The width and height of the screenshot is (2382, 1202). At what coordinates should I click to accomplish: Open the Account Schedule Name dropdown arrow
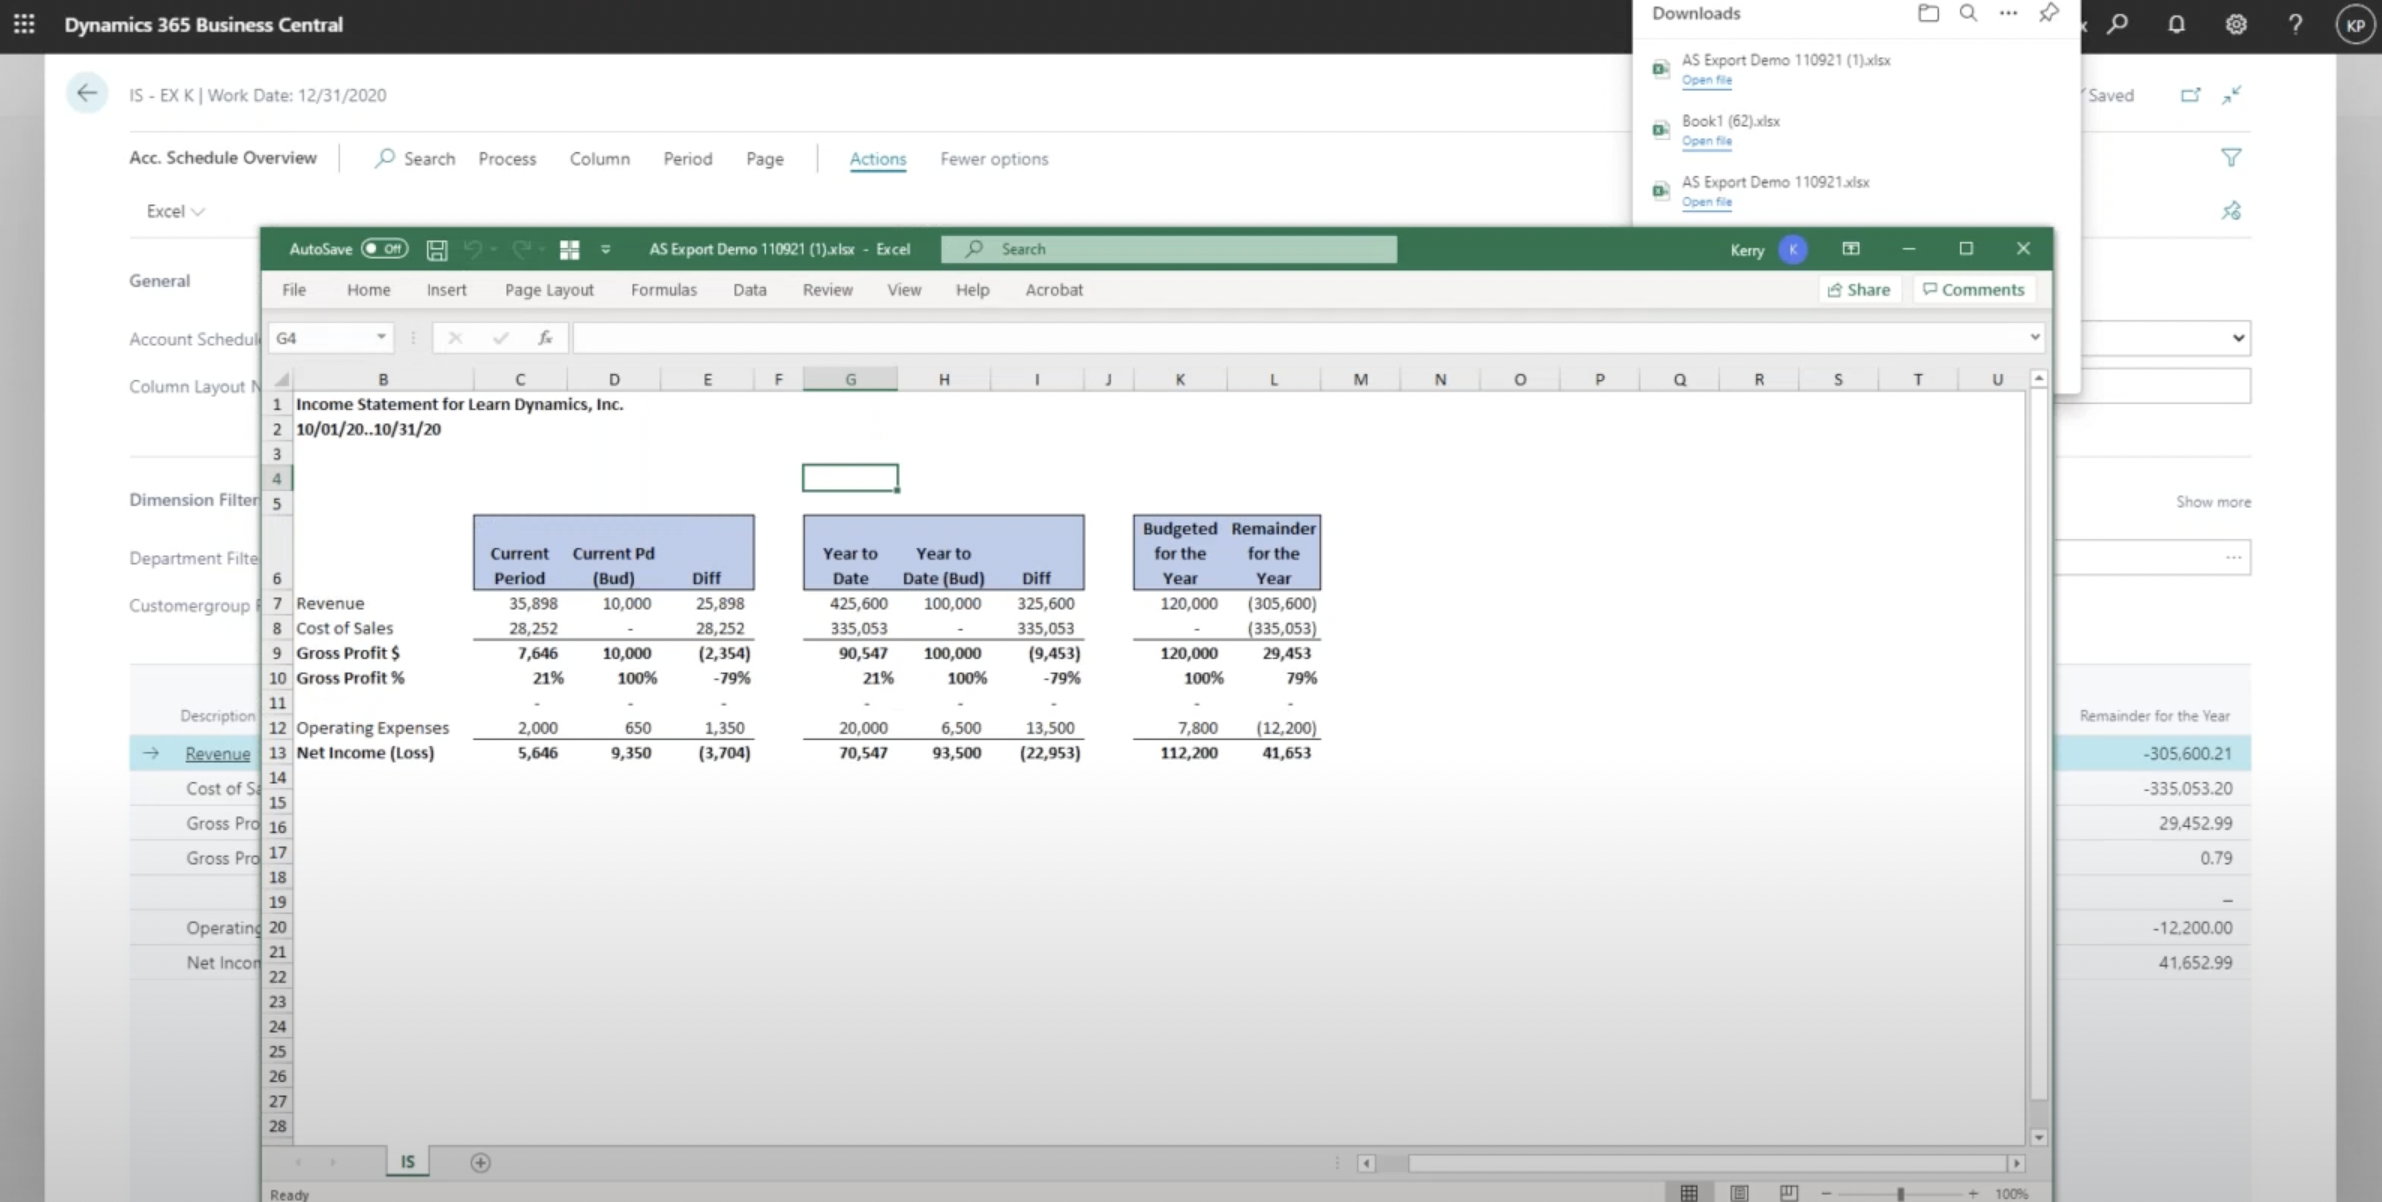tap(2238, 338)
